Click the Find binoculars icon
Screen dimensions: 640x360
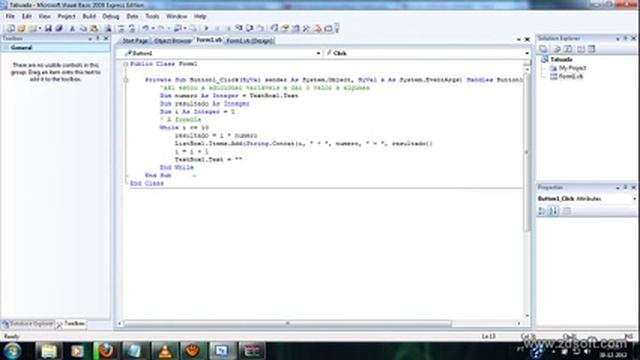click(108, 28)
